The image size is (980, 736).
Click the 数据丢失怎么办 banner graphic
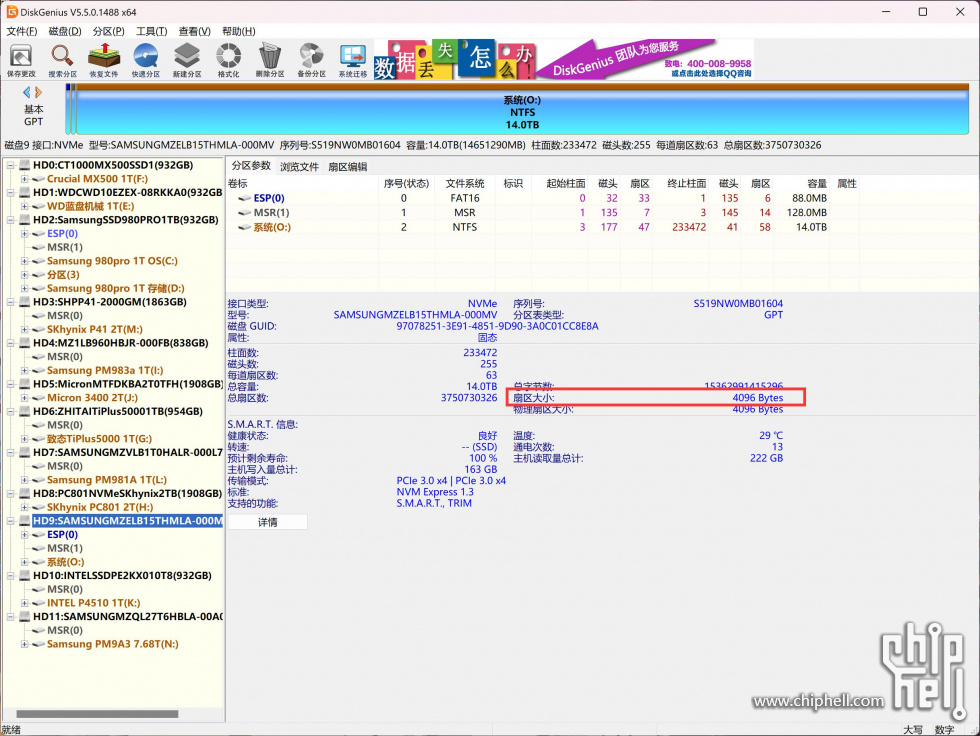pyautogui.click(x=454, y=60)
